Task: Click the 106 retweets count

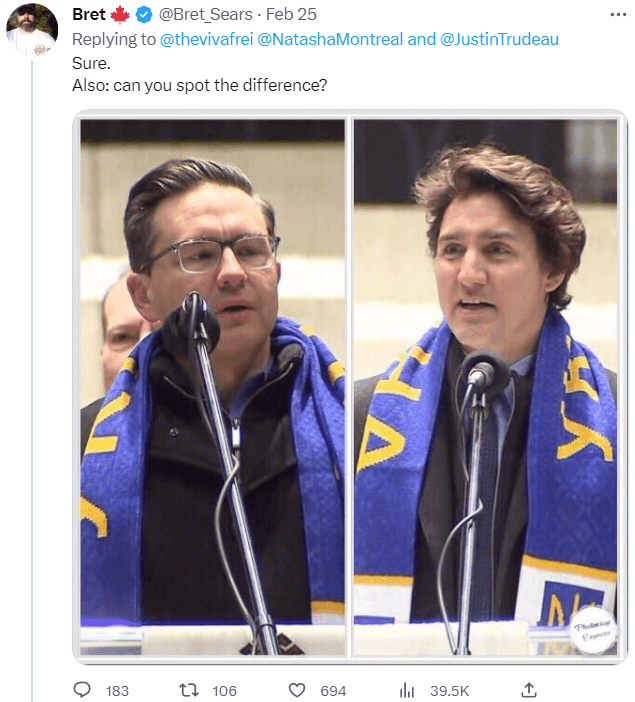Action: click(224, 691)
